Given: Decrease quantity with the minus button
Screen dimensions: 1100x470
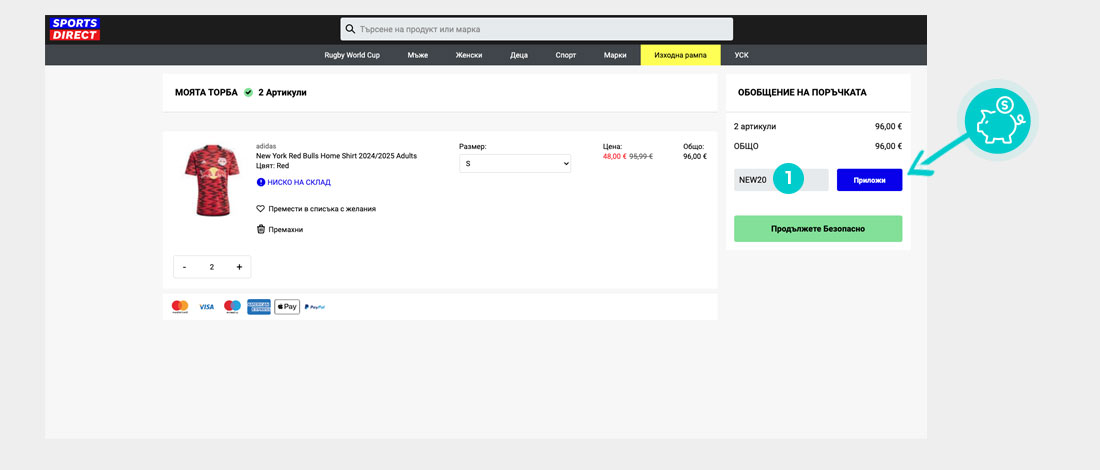Looking at the screenshot, I should click(x=184, y=267).
